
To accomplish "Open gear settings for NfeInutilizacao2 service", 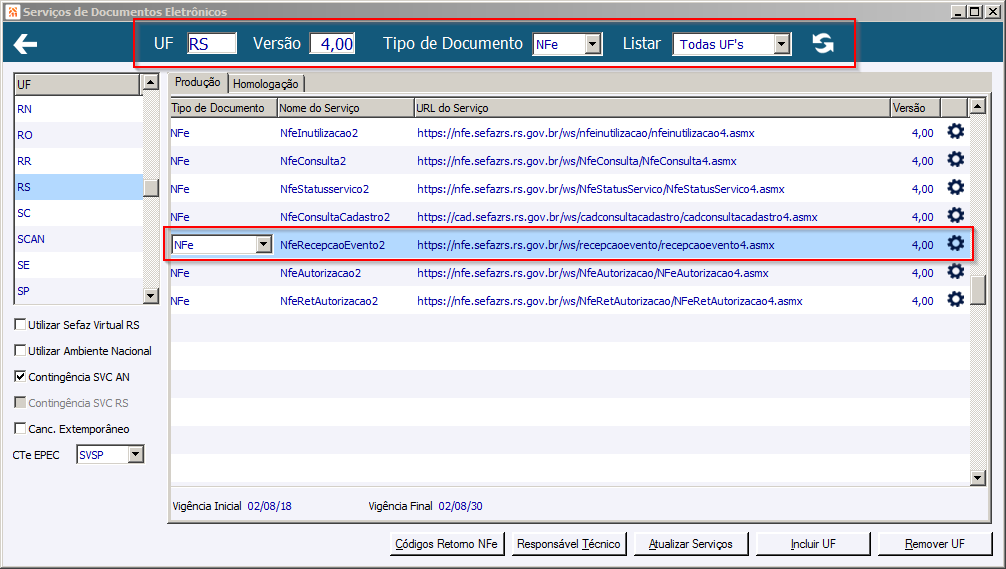I will point(955,132).
